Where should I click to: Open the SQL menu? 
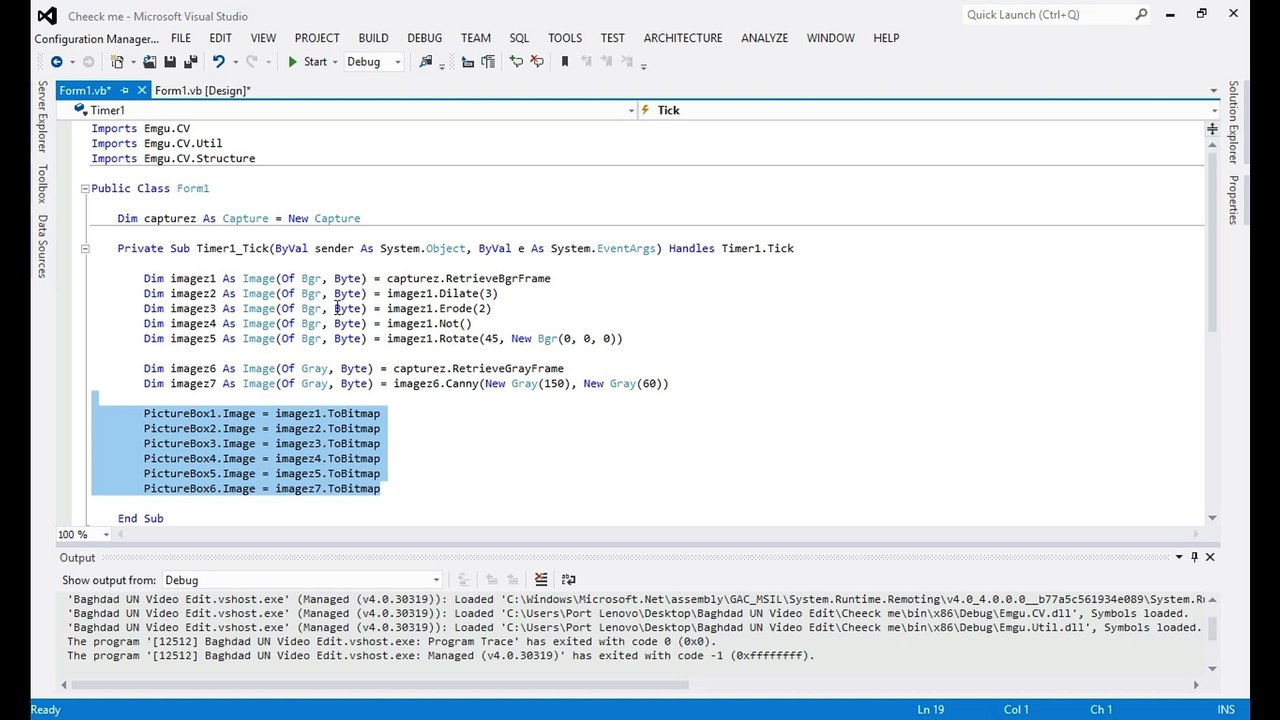coord(519,38)
